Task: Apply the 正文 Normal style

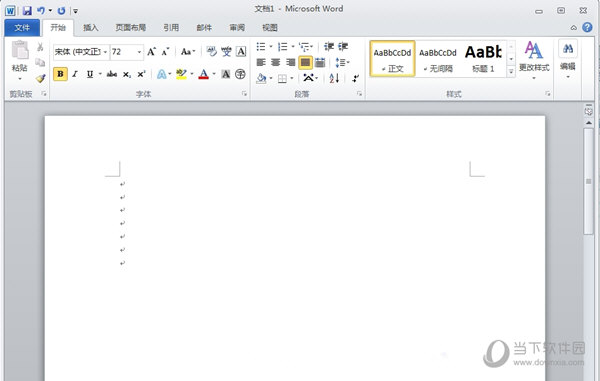Action: coord(393,59)
